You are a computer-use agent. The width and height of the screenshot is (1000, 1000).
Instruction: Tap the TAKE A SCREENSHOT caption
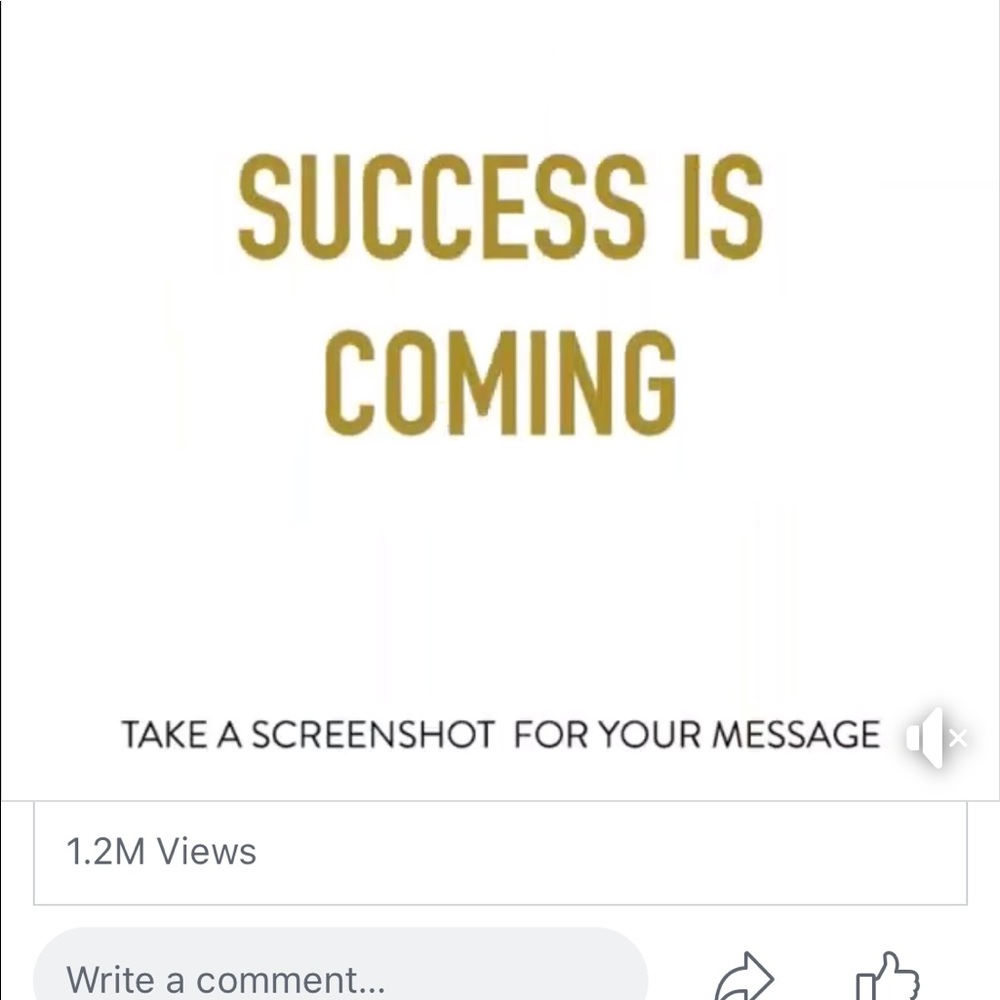point(501,735)
